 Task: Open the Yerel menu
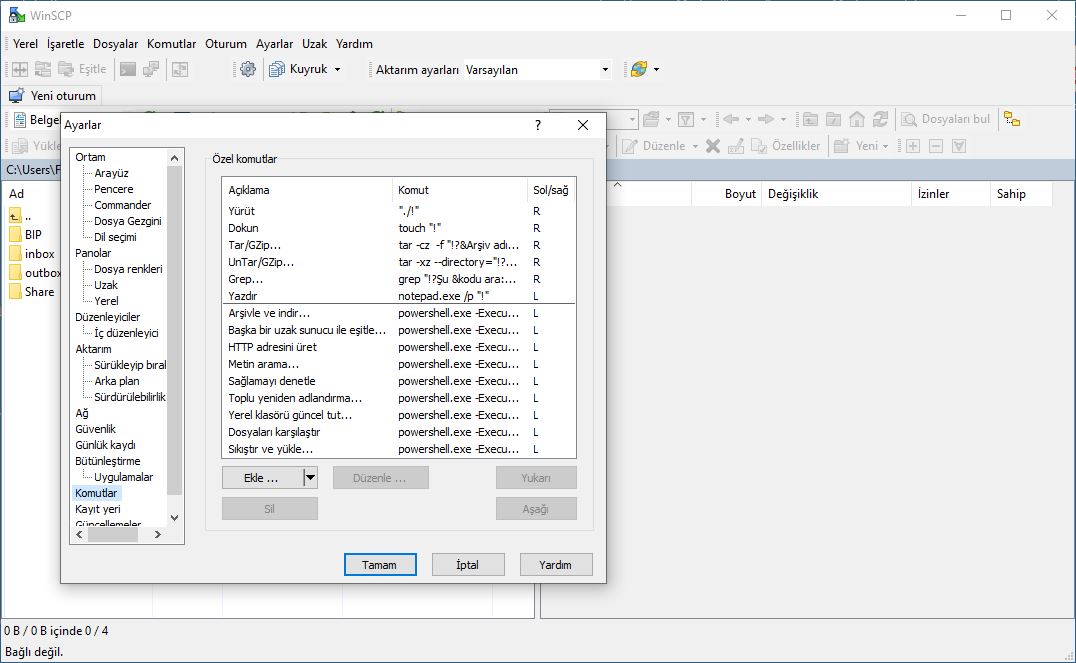coord(25,44)
